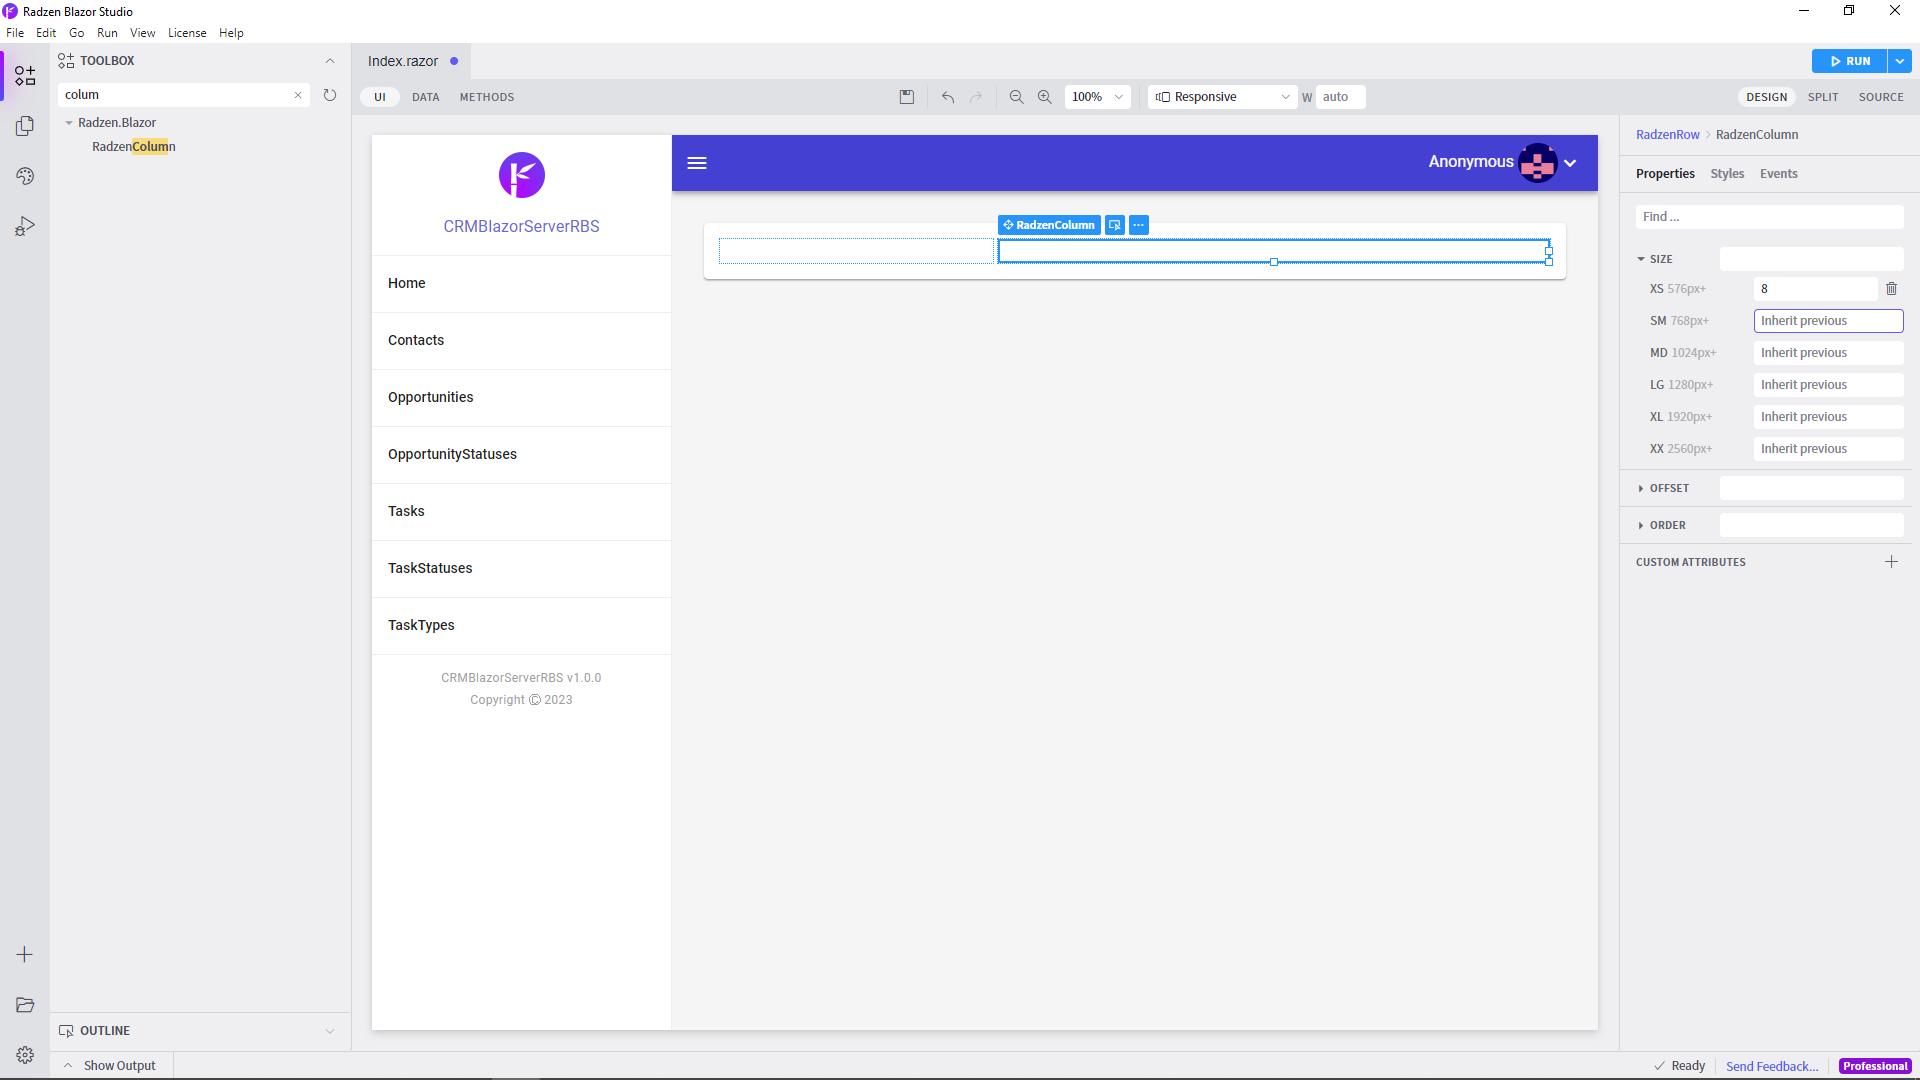Open the Go menu
The width and height of the screenshot is (1920, 1080).
pyautogui.click(x=77, y=33)
